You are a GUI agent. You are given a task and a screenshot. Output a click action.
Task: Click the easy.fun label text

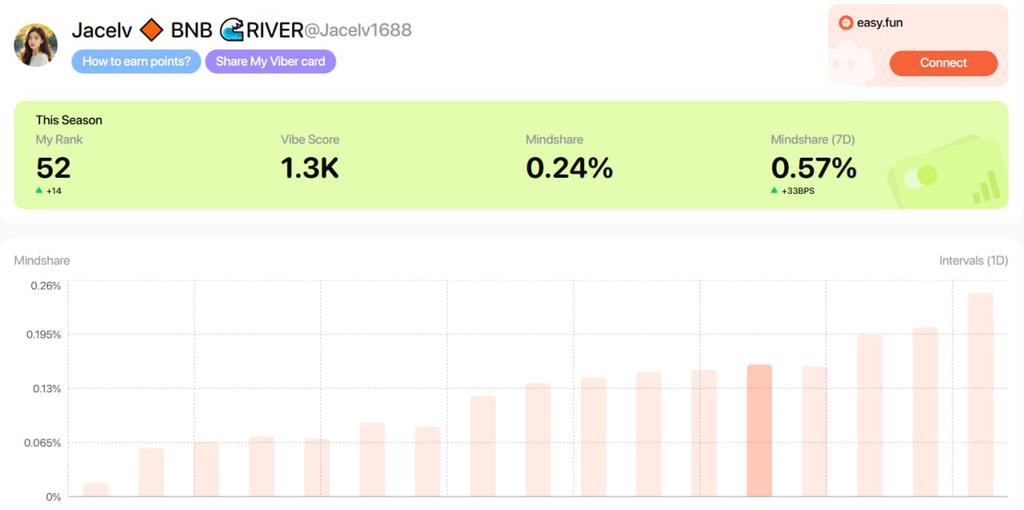[880, 23]
